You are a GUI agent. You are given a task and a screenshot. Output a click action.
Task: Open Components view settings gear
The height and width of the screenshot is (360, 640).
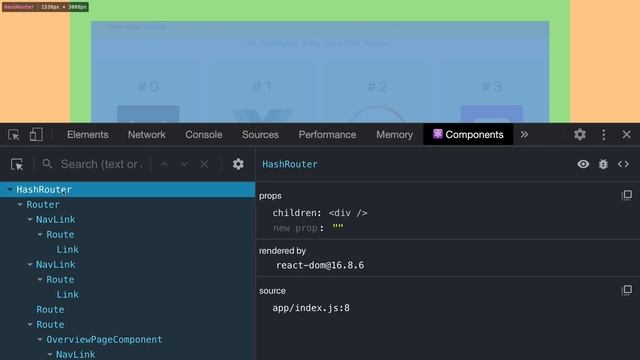(x=238, y=164)
